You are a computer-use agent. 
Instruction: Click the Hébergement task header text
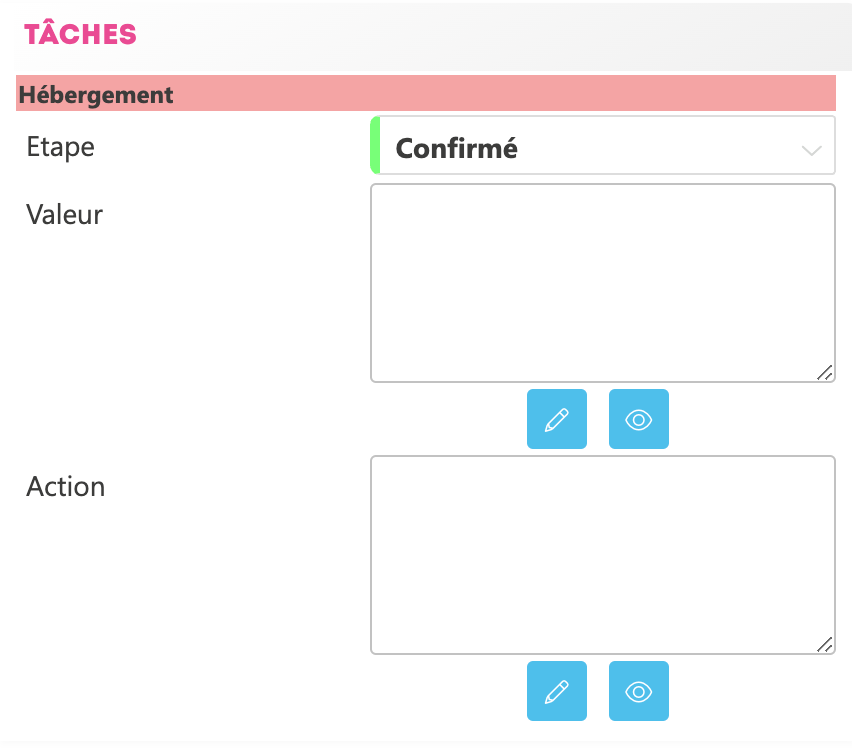[x=96, y=95]
